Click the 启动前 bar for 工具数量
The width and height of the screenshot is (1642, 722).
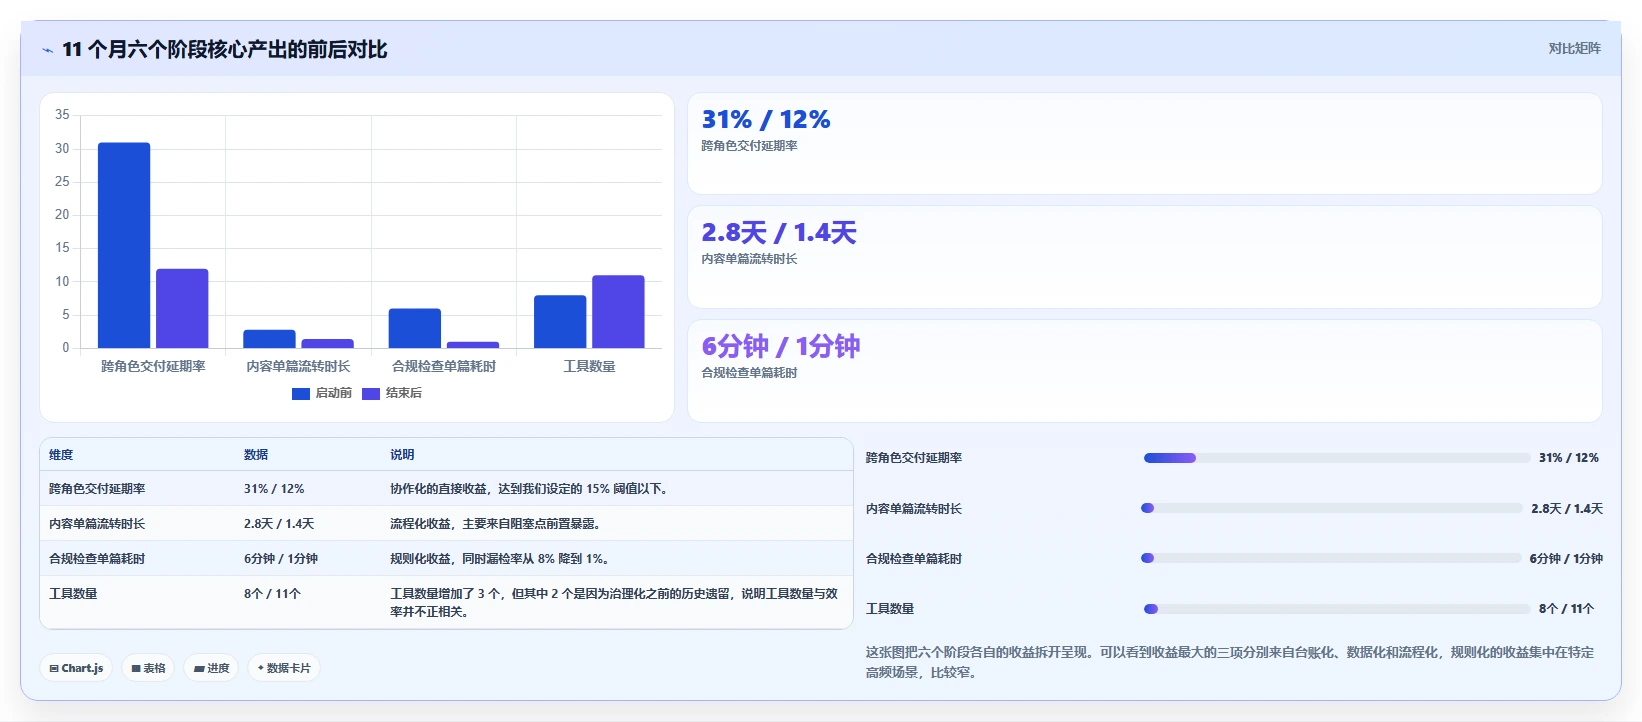(560, 321)
